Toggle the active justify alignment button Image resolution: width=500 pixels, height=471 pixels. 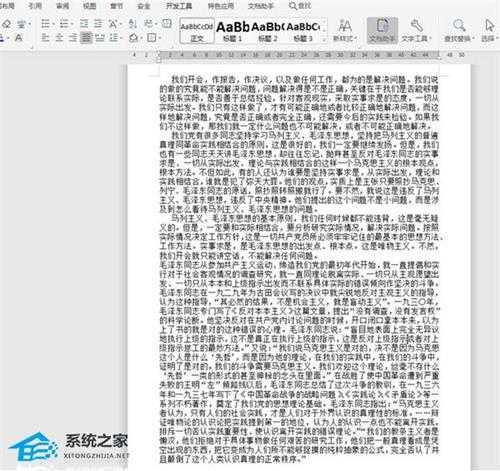pos(86,38)
